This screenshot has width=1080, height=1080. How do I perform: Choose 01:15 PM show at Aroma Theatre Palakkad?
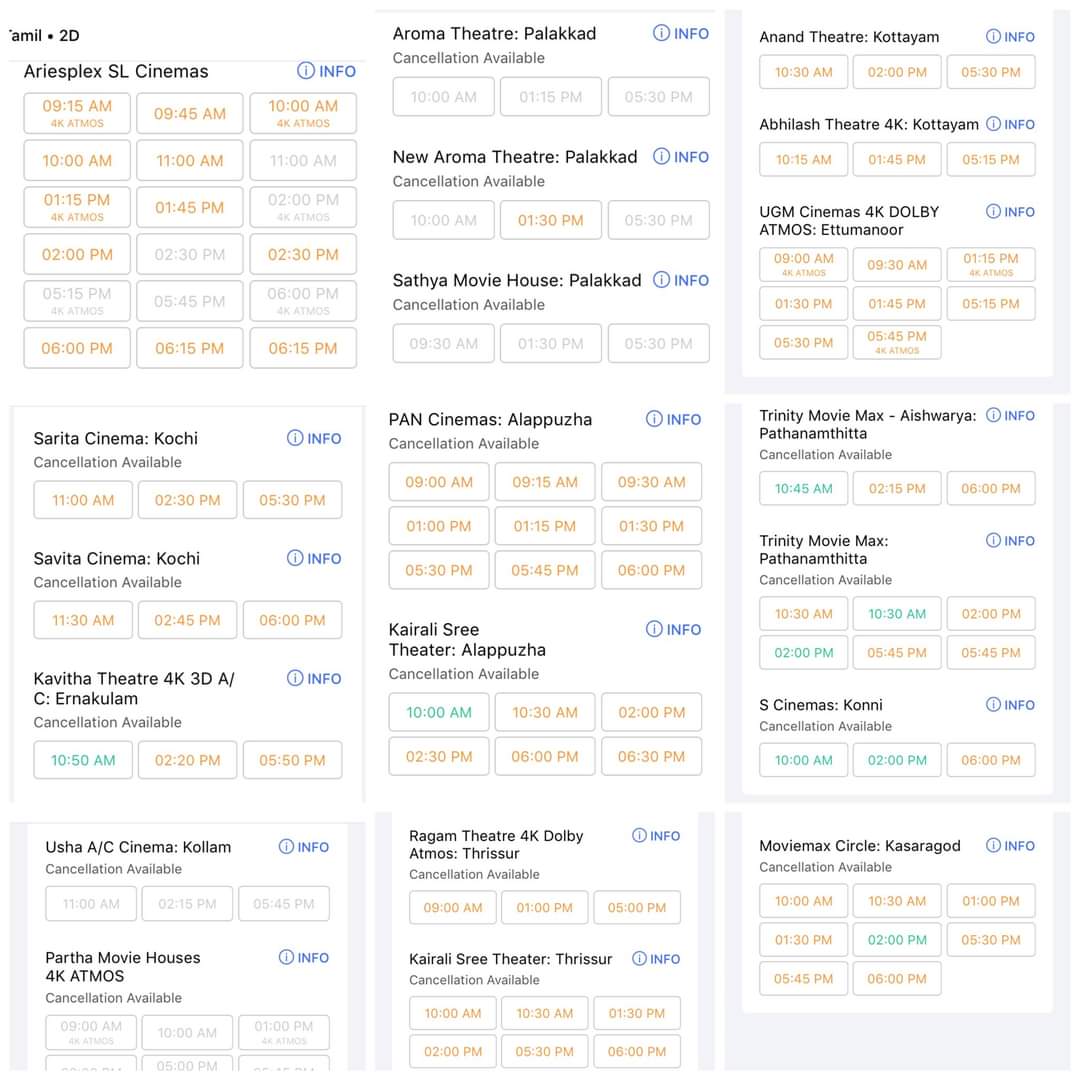[x=550, y=96]
